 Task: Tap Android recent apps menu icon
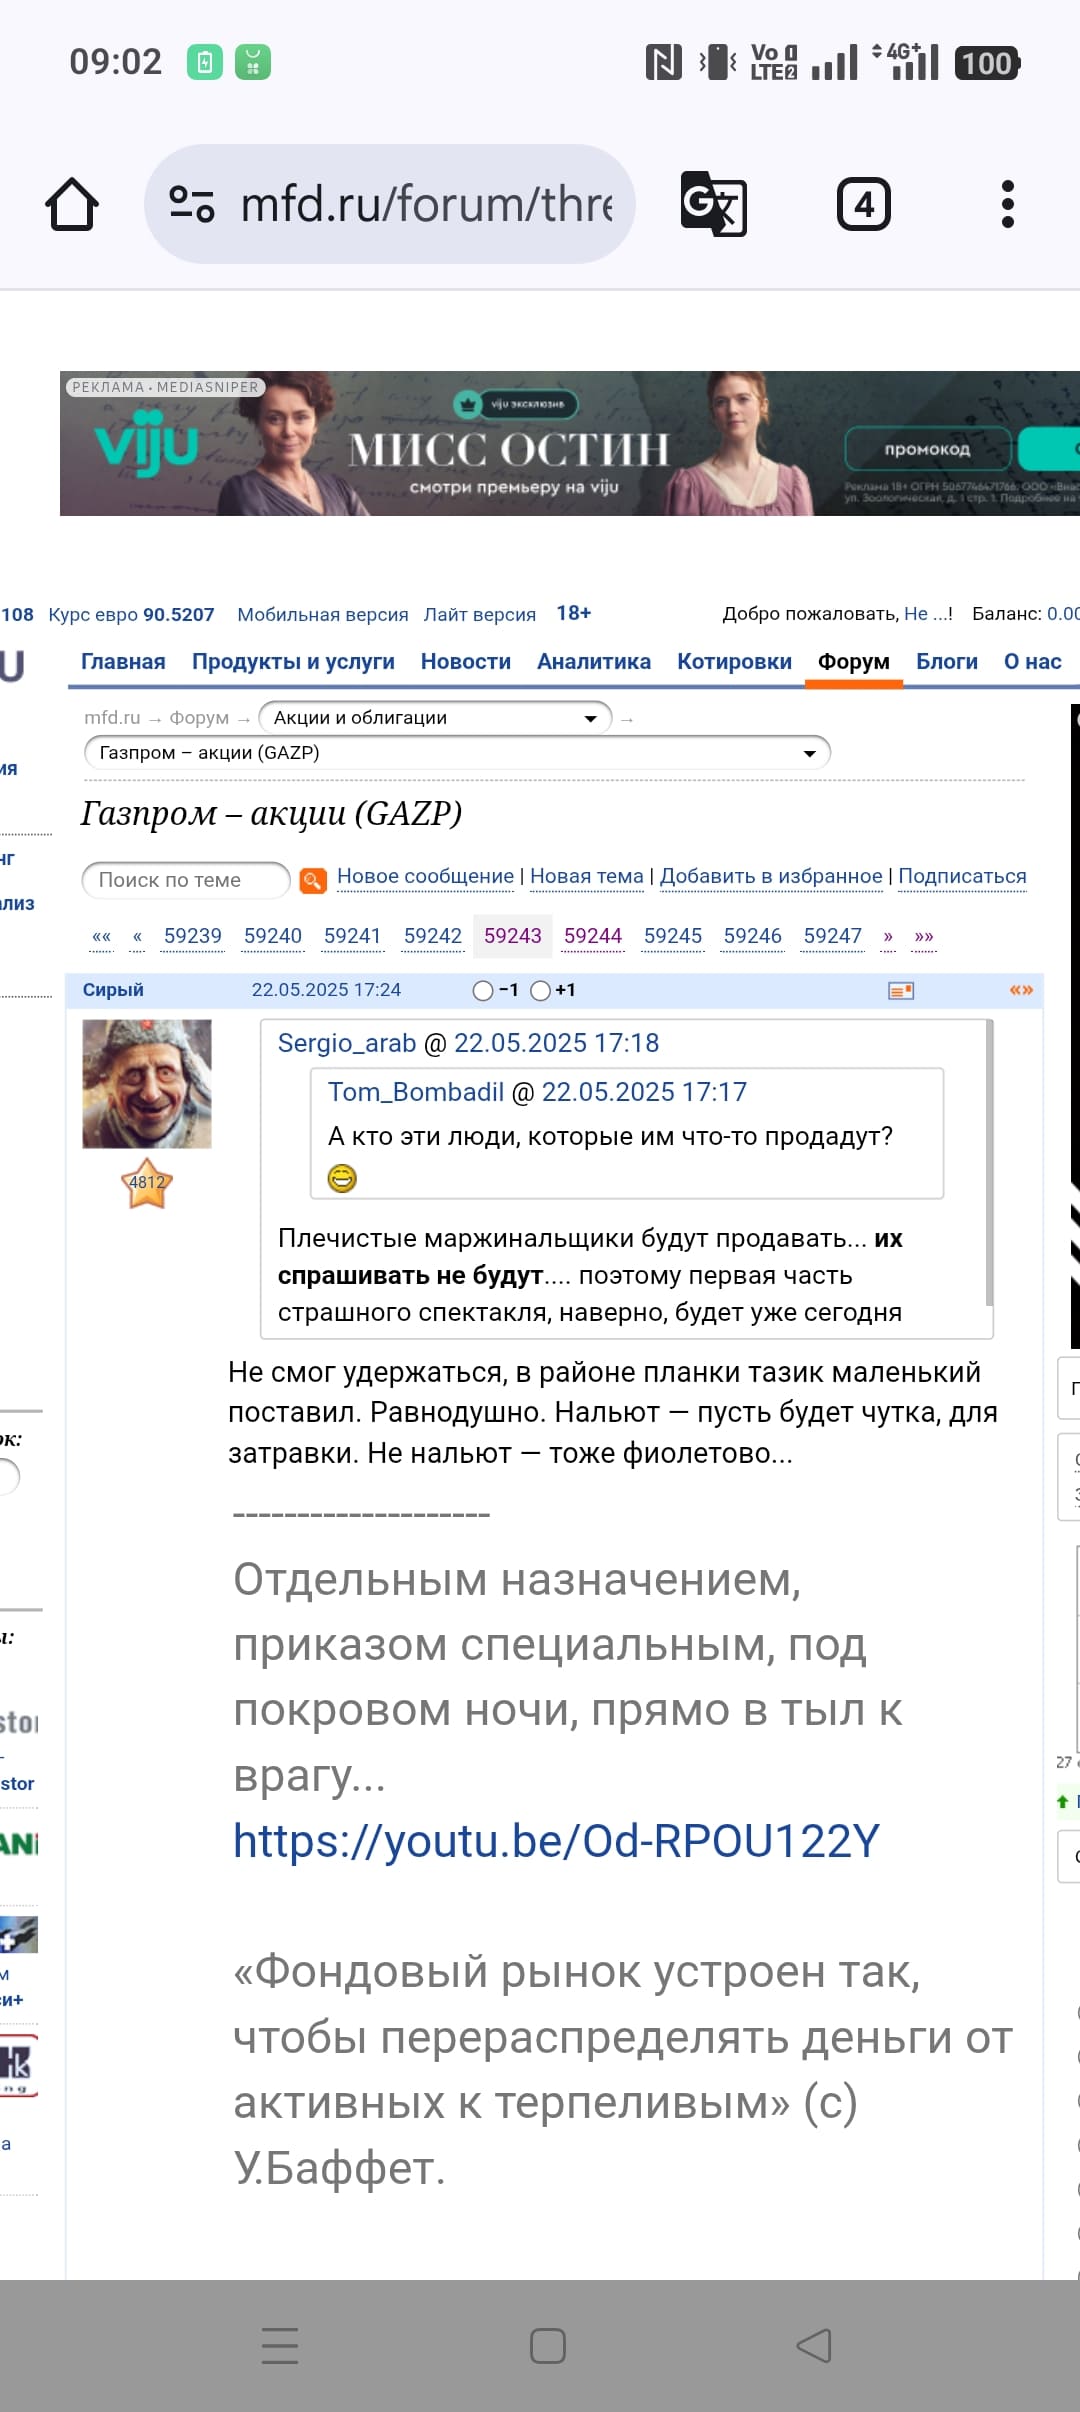tap(280, 2345)
